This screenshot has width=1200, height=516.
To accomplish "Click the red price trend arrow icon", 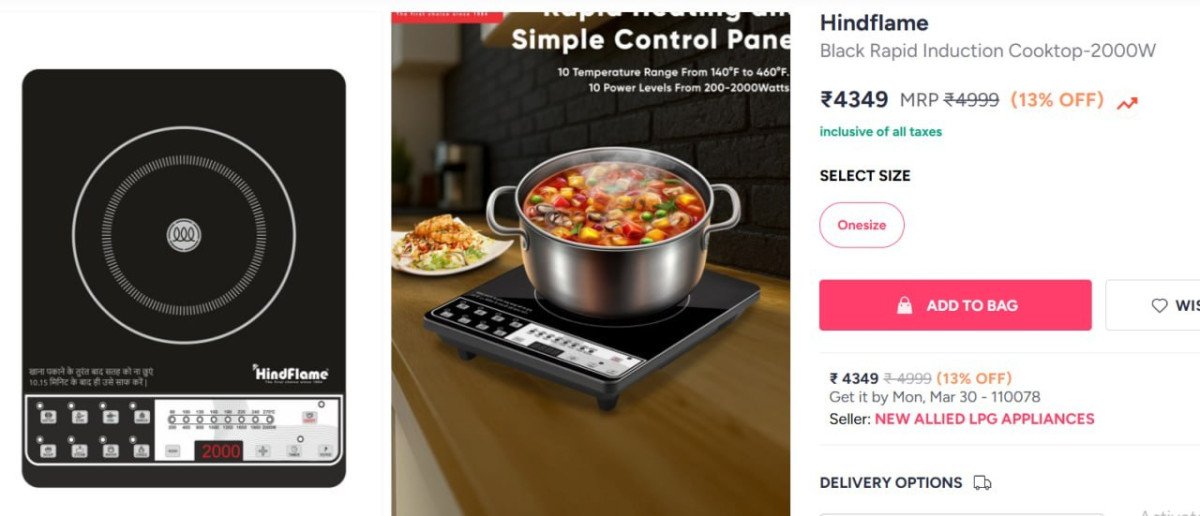I will (x=1127, y=103).
